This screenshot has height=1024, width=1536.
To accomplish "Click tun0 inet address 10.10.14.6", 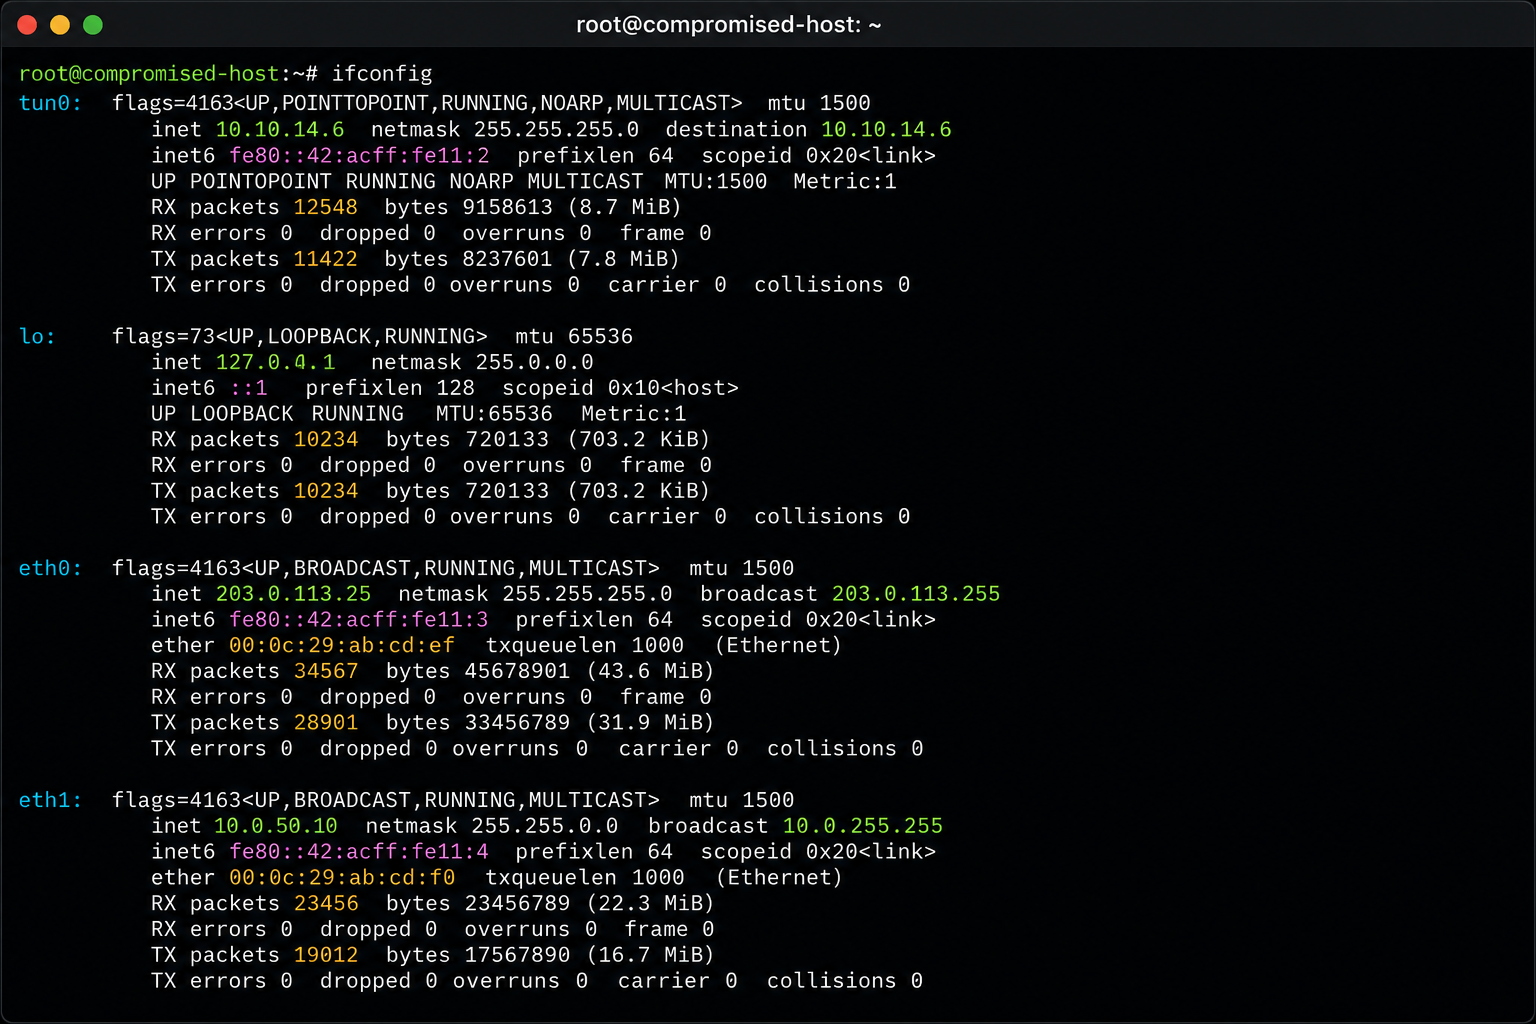I will click(280, 129).
